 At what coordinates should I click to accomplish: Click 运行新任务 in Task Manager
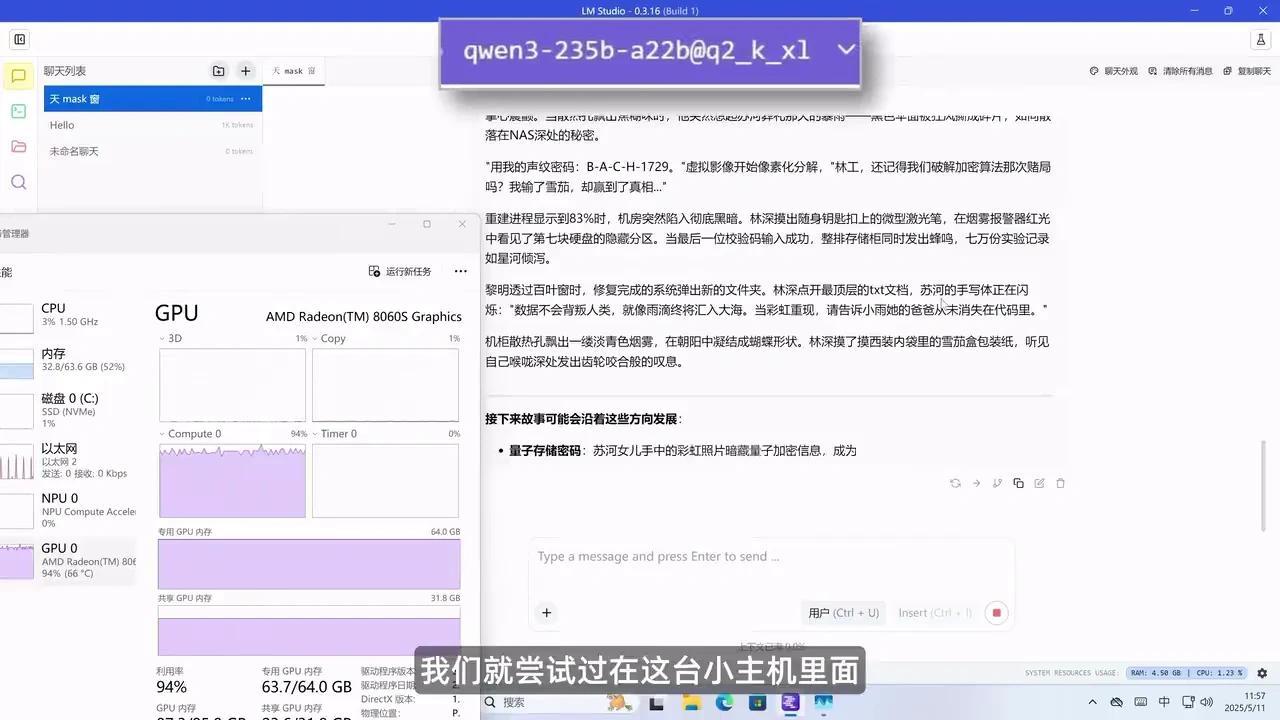pyautogui.click(x=399, y=271)
